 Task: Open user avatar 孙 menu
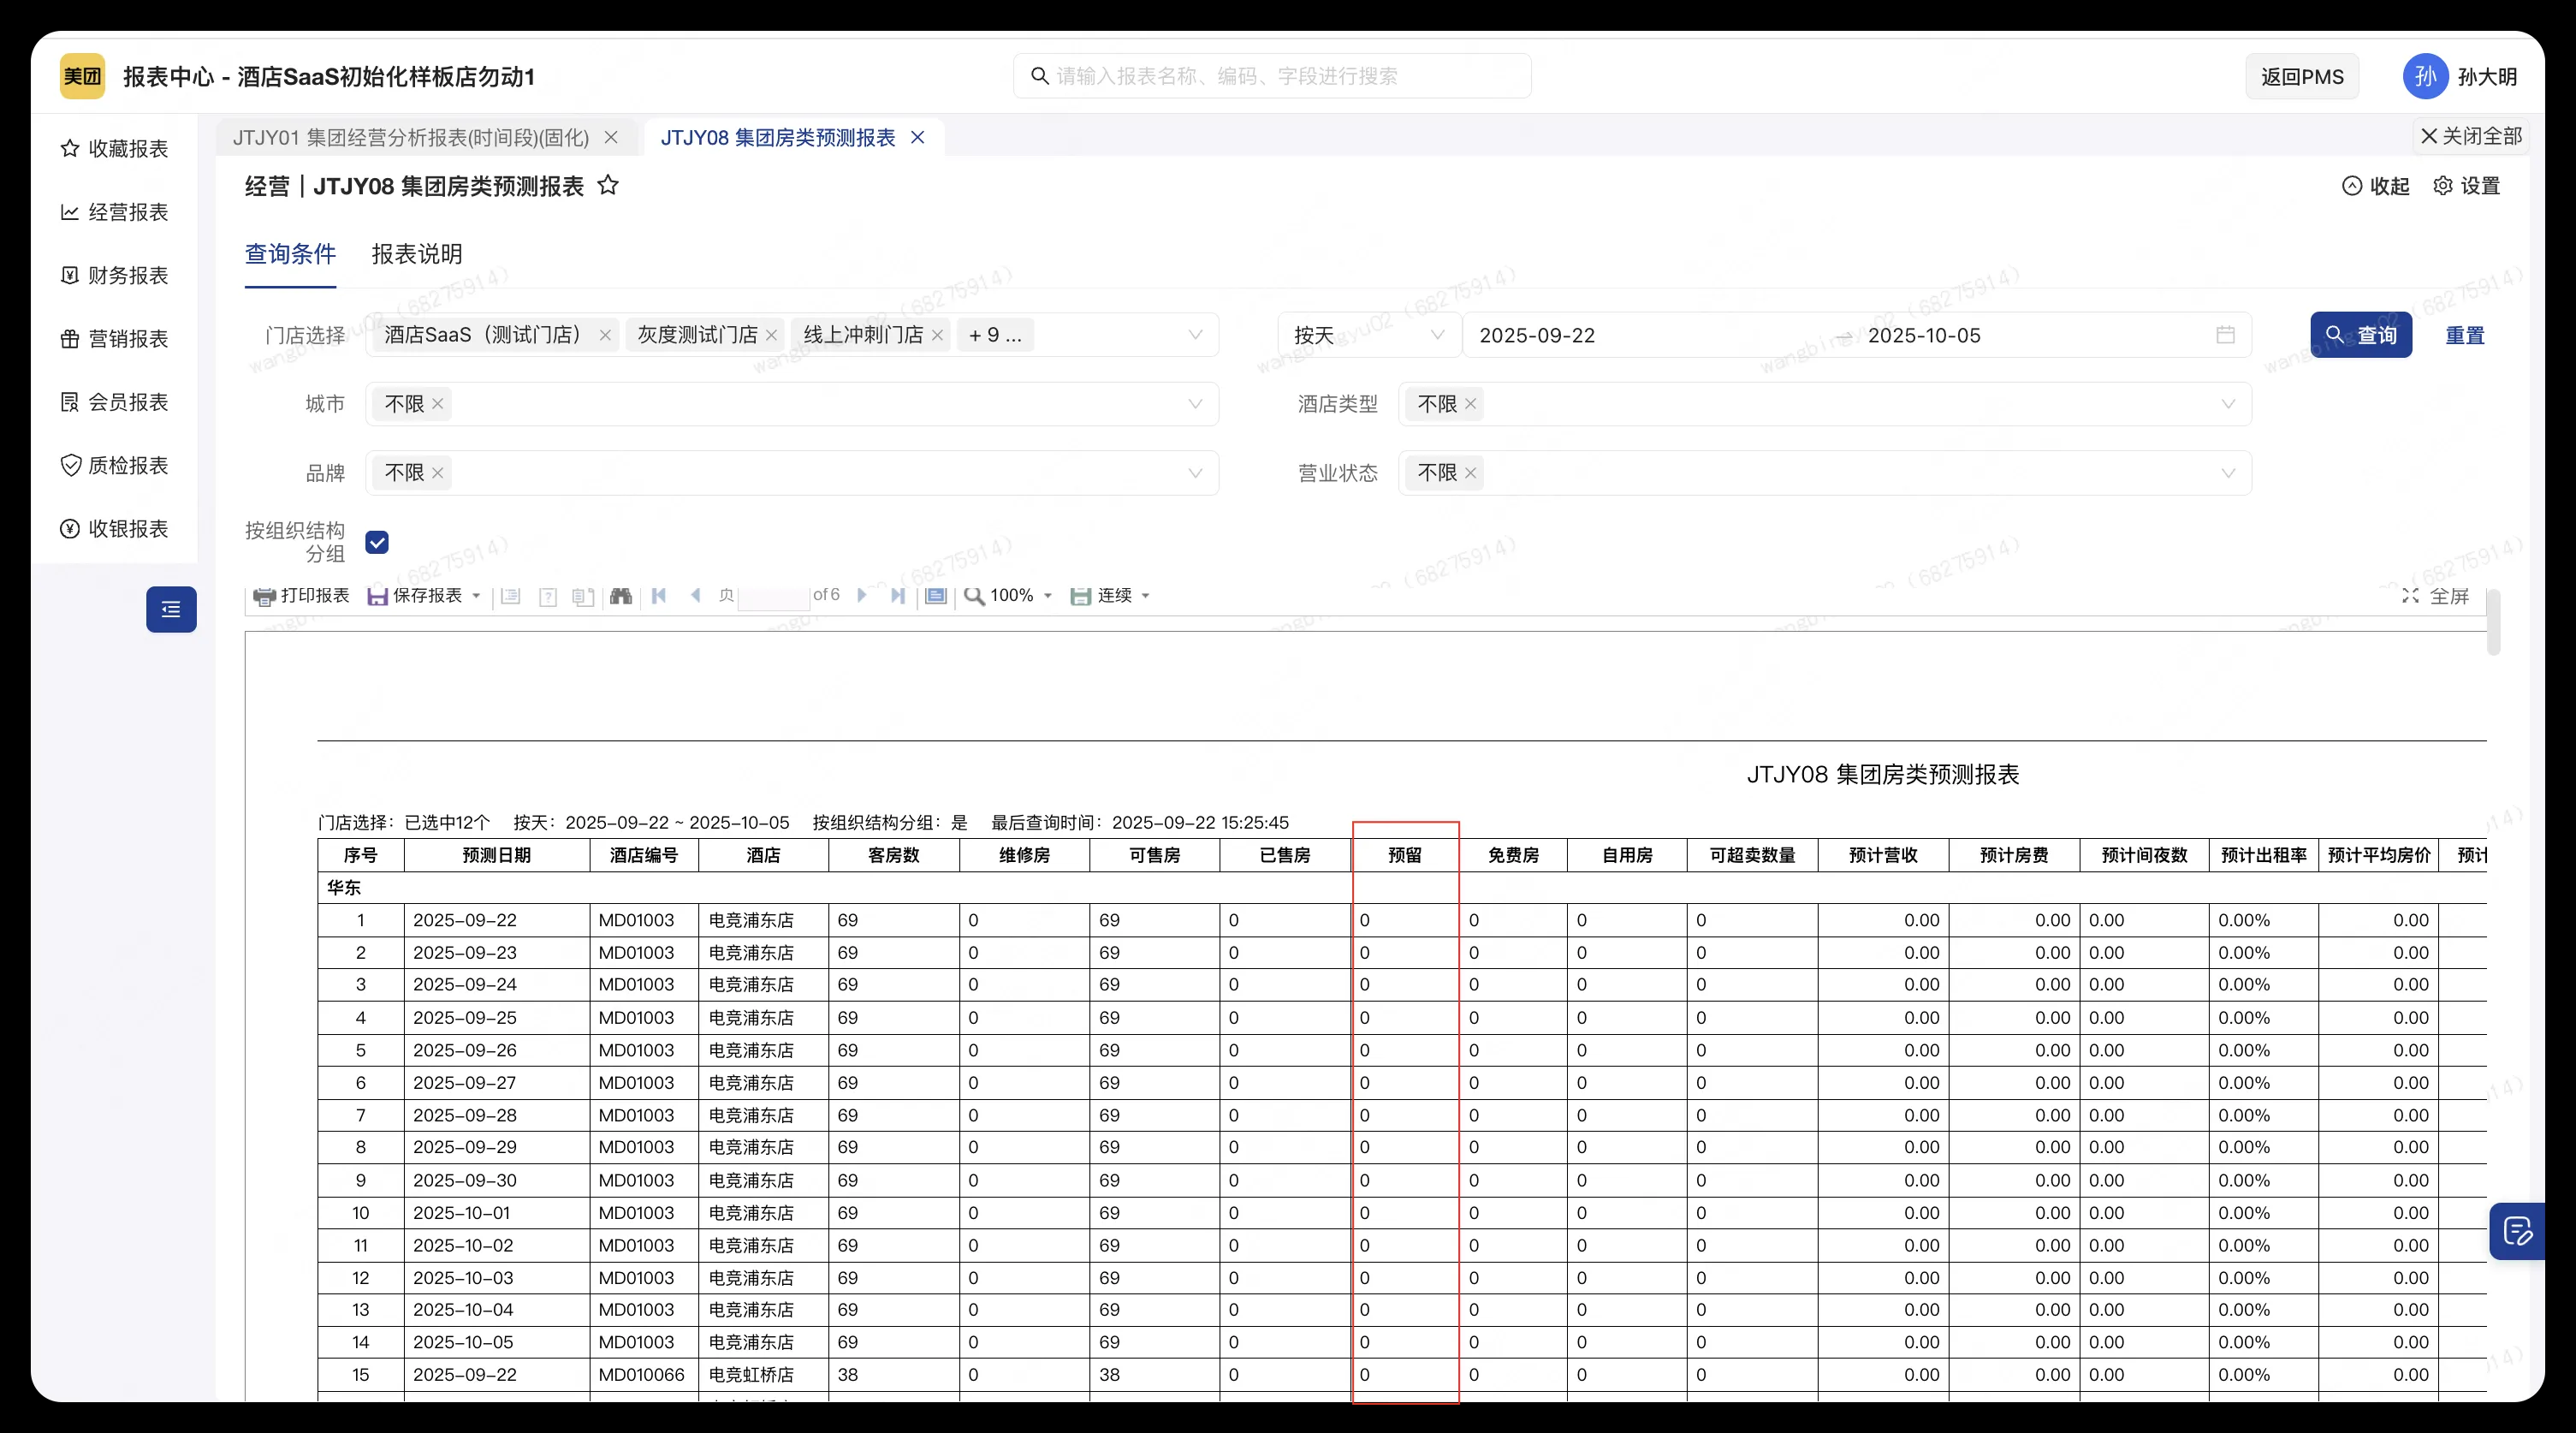point(2425,77)
